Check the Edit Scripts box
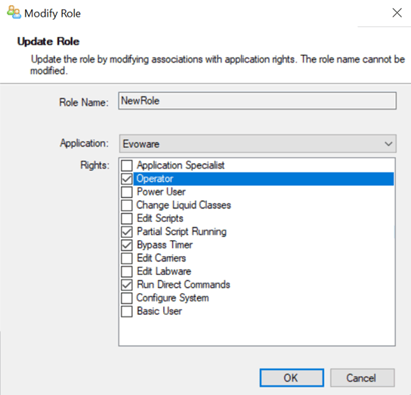This screenshot has width=411, height=395. click(x=127, y=218)
